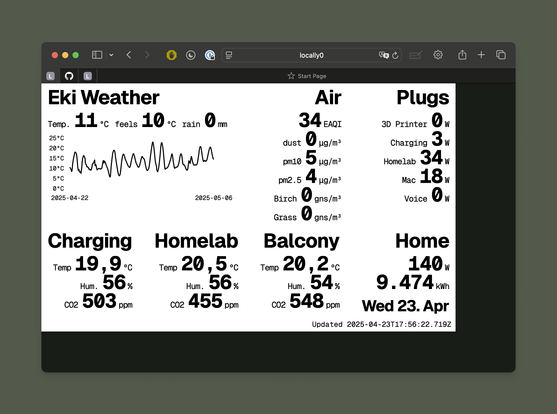Click the 2025-04-22 chart start date

coord(70,198)
